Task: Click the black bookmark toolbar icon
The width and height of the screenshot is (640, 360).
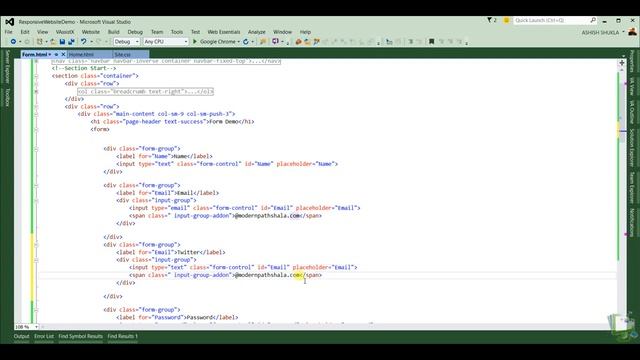Action: point(431,42)
